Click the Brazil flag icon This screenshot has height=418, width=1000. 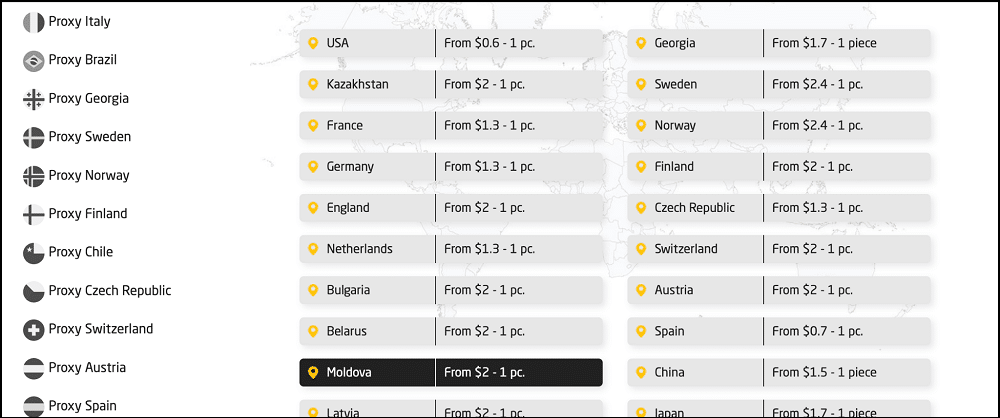[33, 61]
